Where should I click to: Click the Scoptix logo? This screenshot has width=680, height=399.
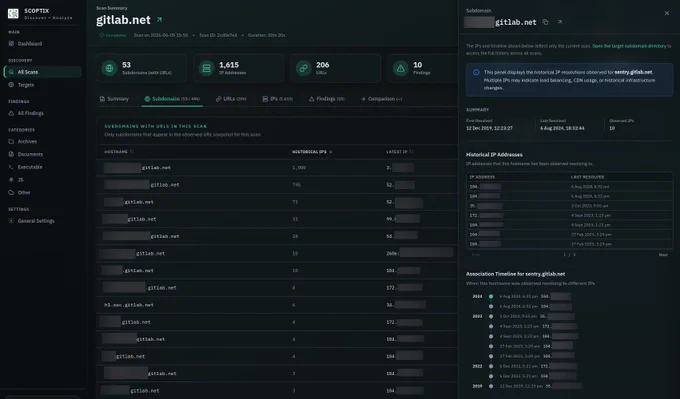point(13,13)
